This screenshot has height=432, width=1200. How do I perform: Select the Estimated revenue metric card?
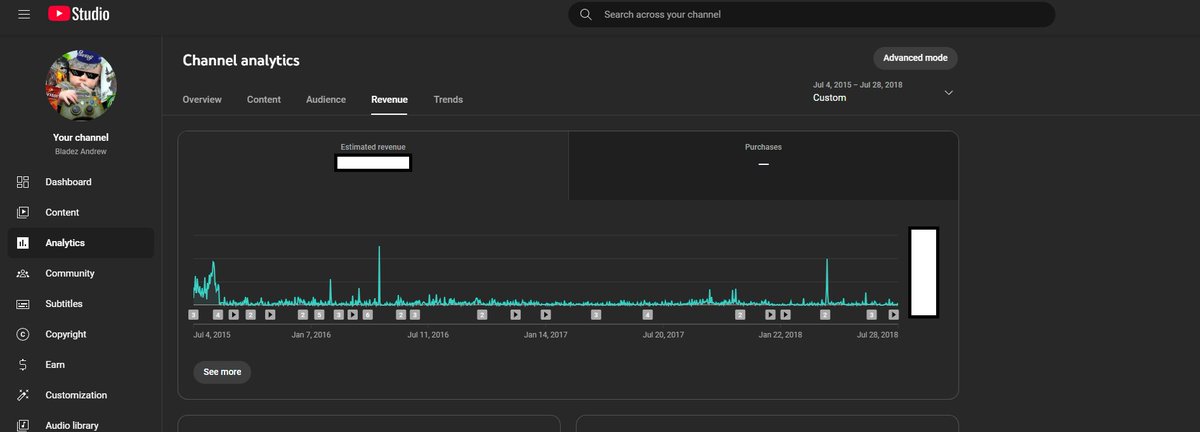373,165
